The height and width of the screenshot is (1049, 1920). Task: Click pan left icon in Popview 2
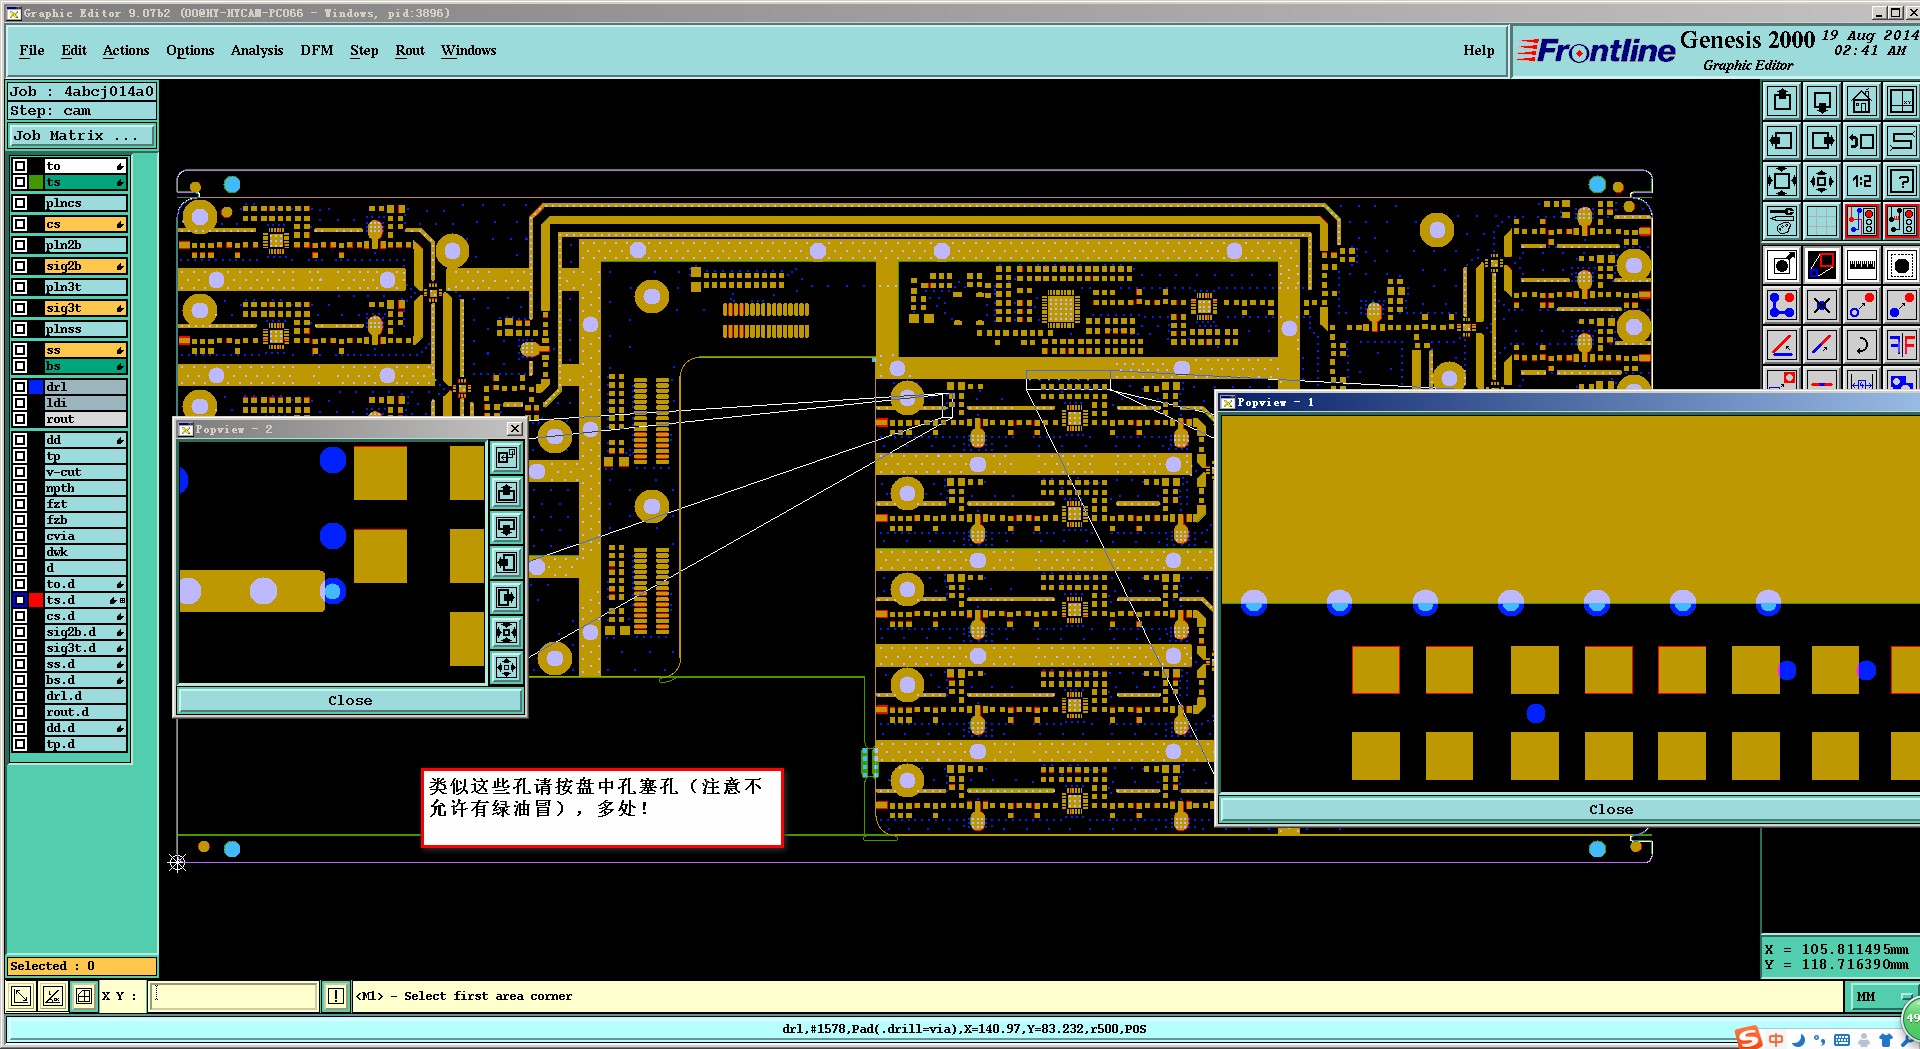click(507, 562)
